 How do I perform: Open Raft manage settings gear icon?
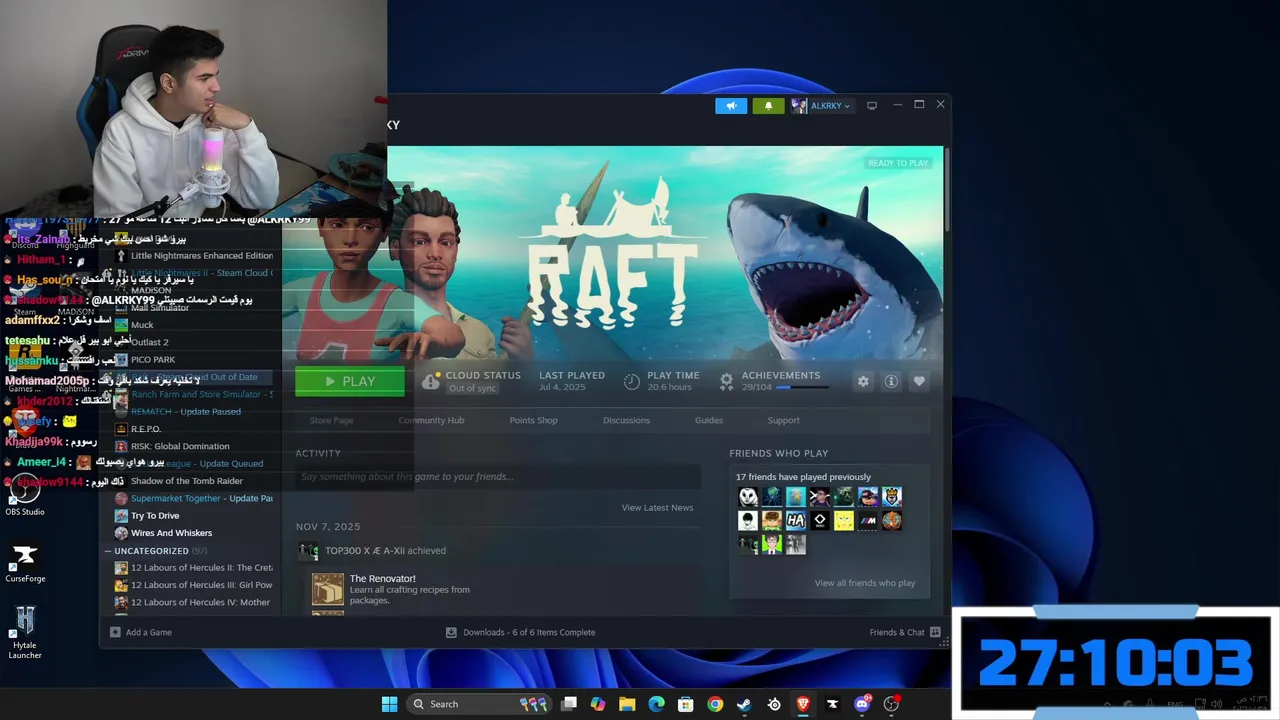tap(863, 381)
